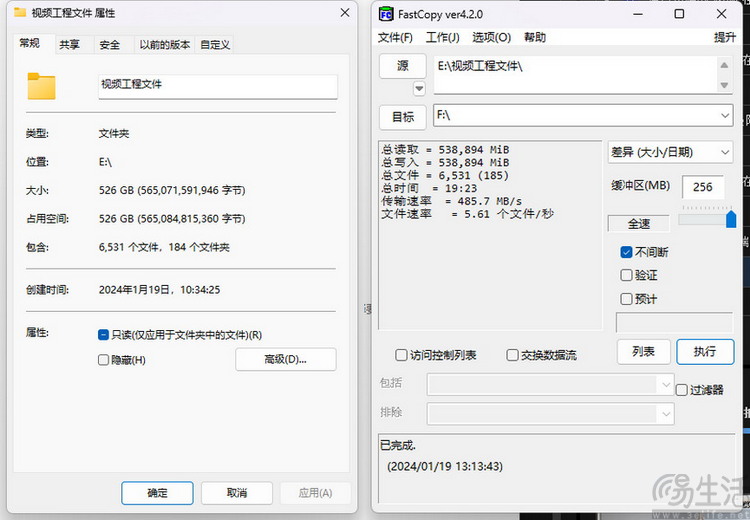Switch to the 常规 tab in properties

click(30, 44)
